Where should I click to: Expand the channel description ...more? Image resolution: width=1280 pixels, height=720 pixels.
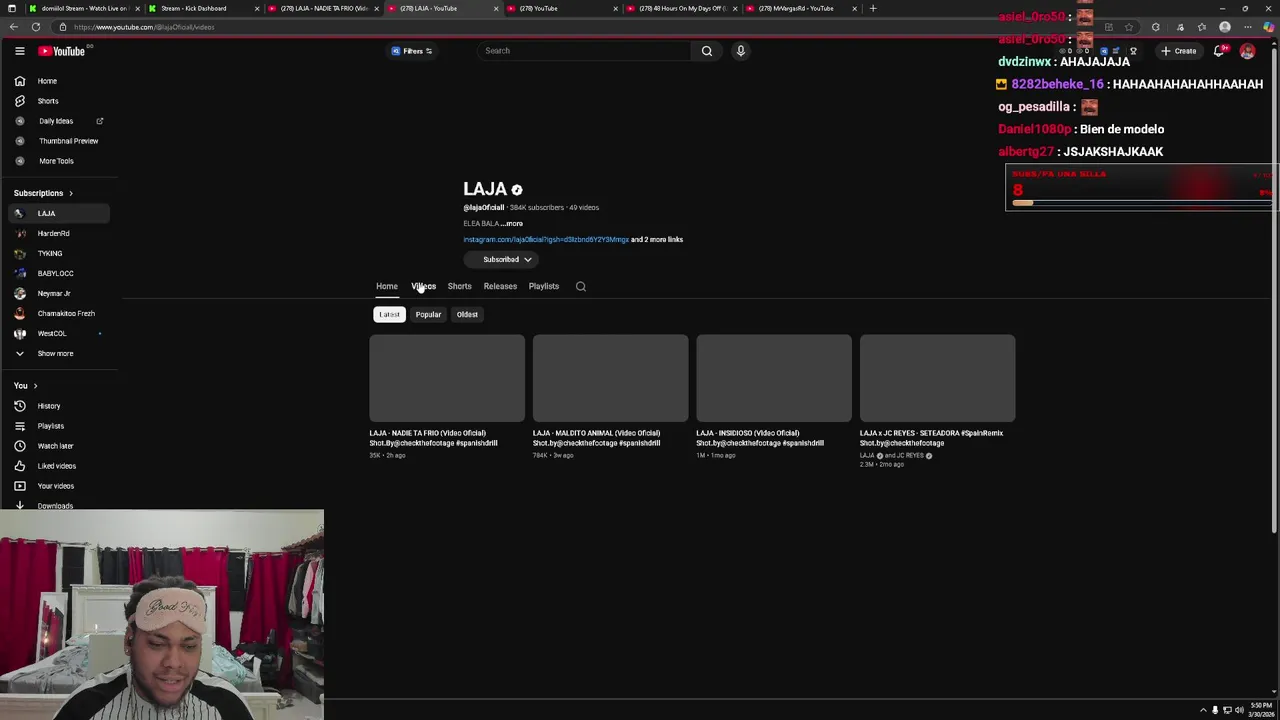coord(513,223)
